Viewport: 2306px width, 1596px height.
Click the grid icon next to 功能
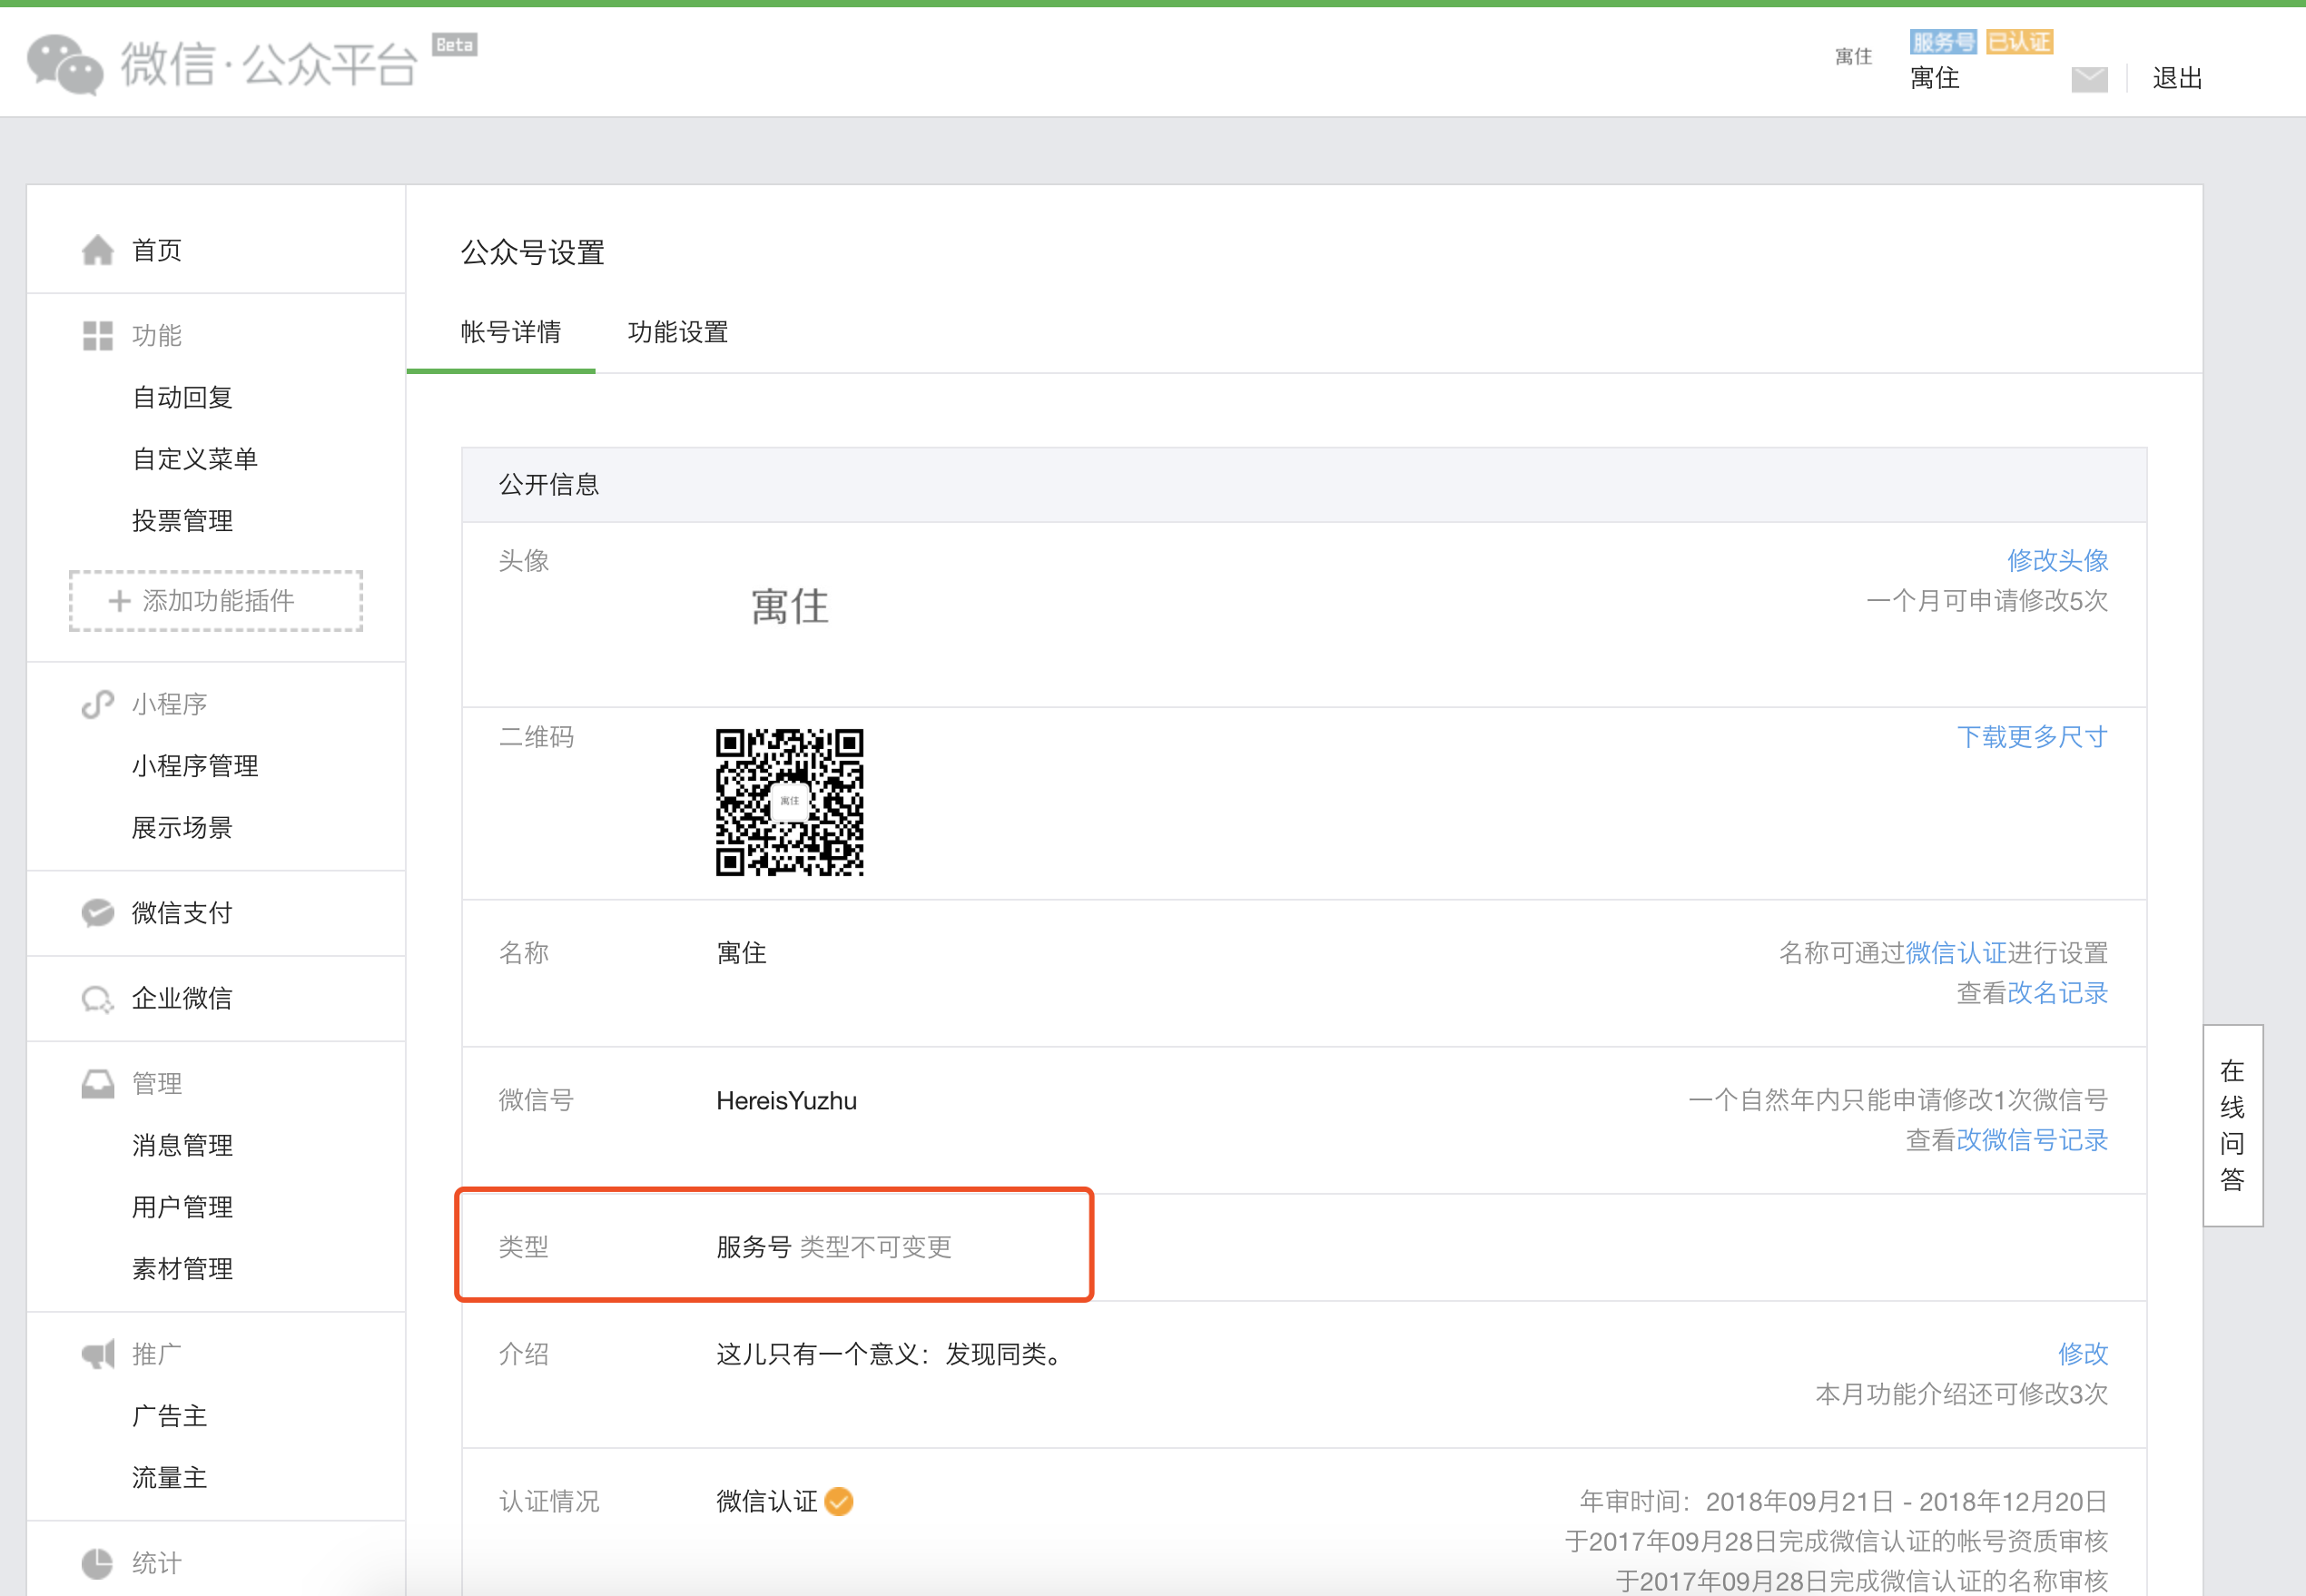pos(97,336)
